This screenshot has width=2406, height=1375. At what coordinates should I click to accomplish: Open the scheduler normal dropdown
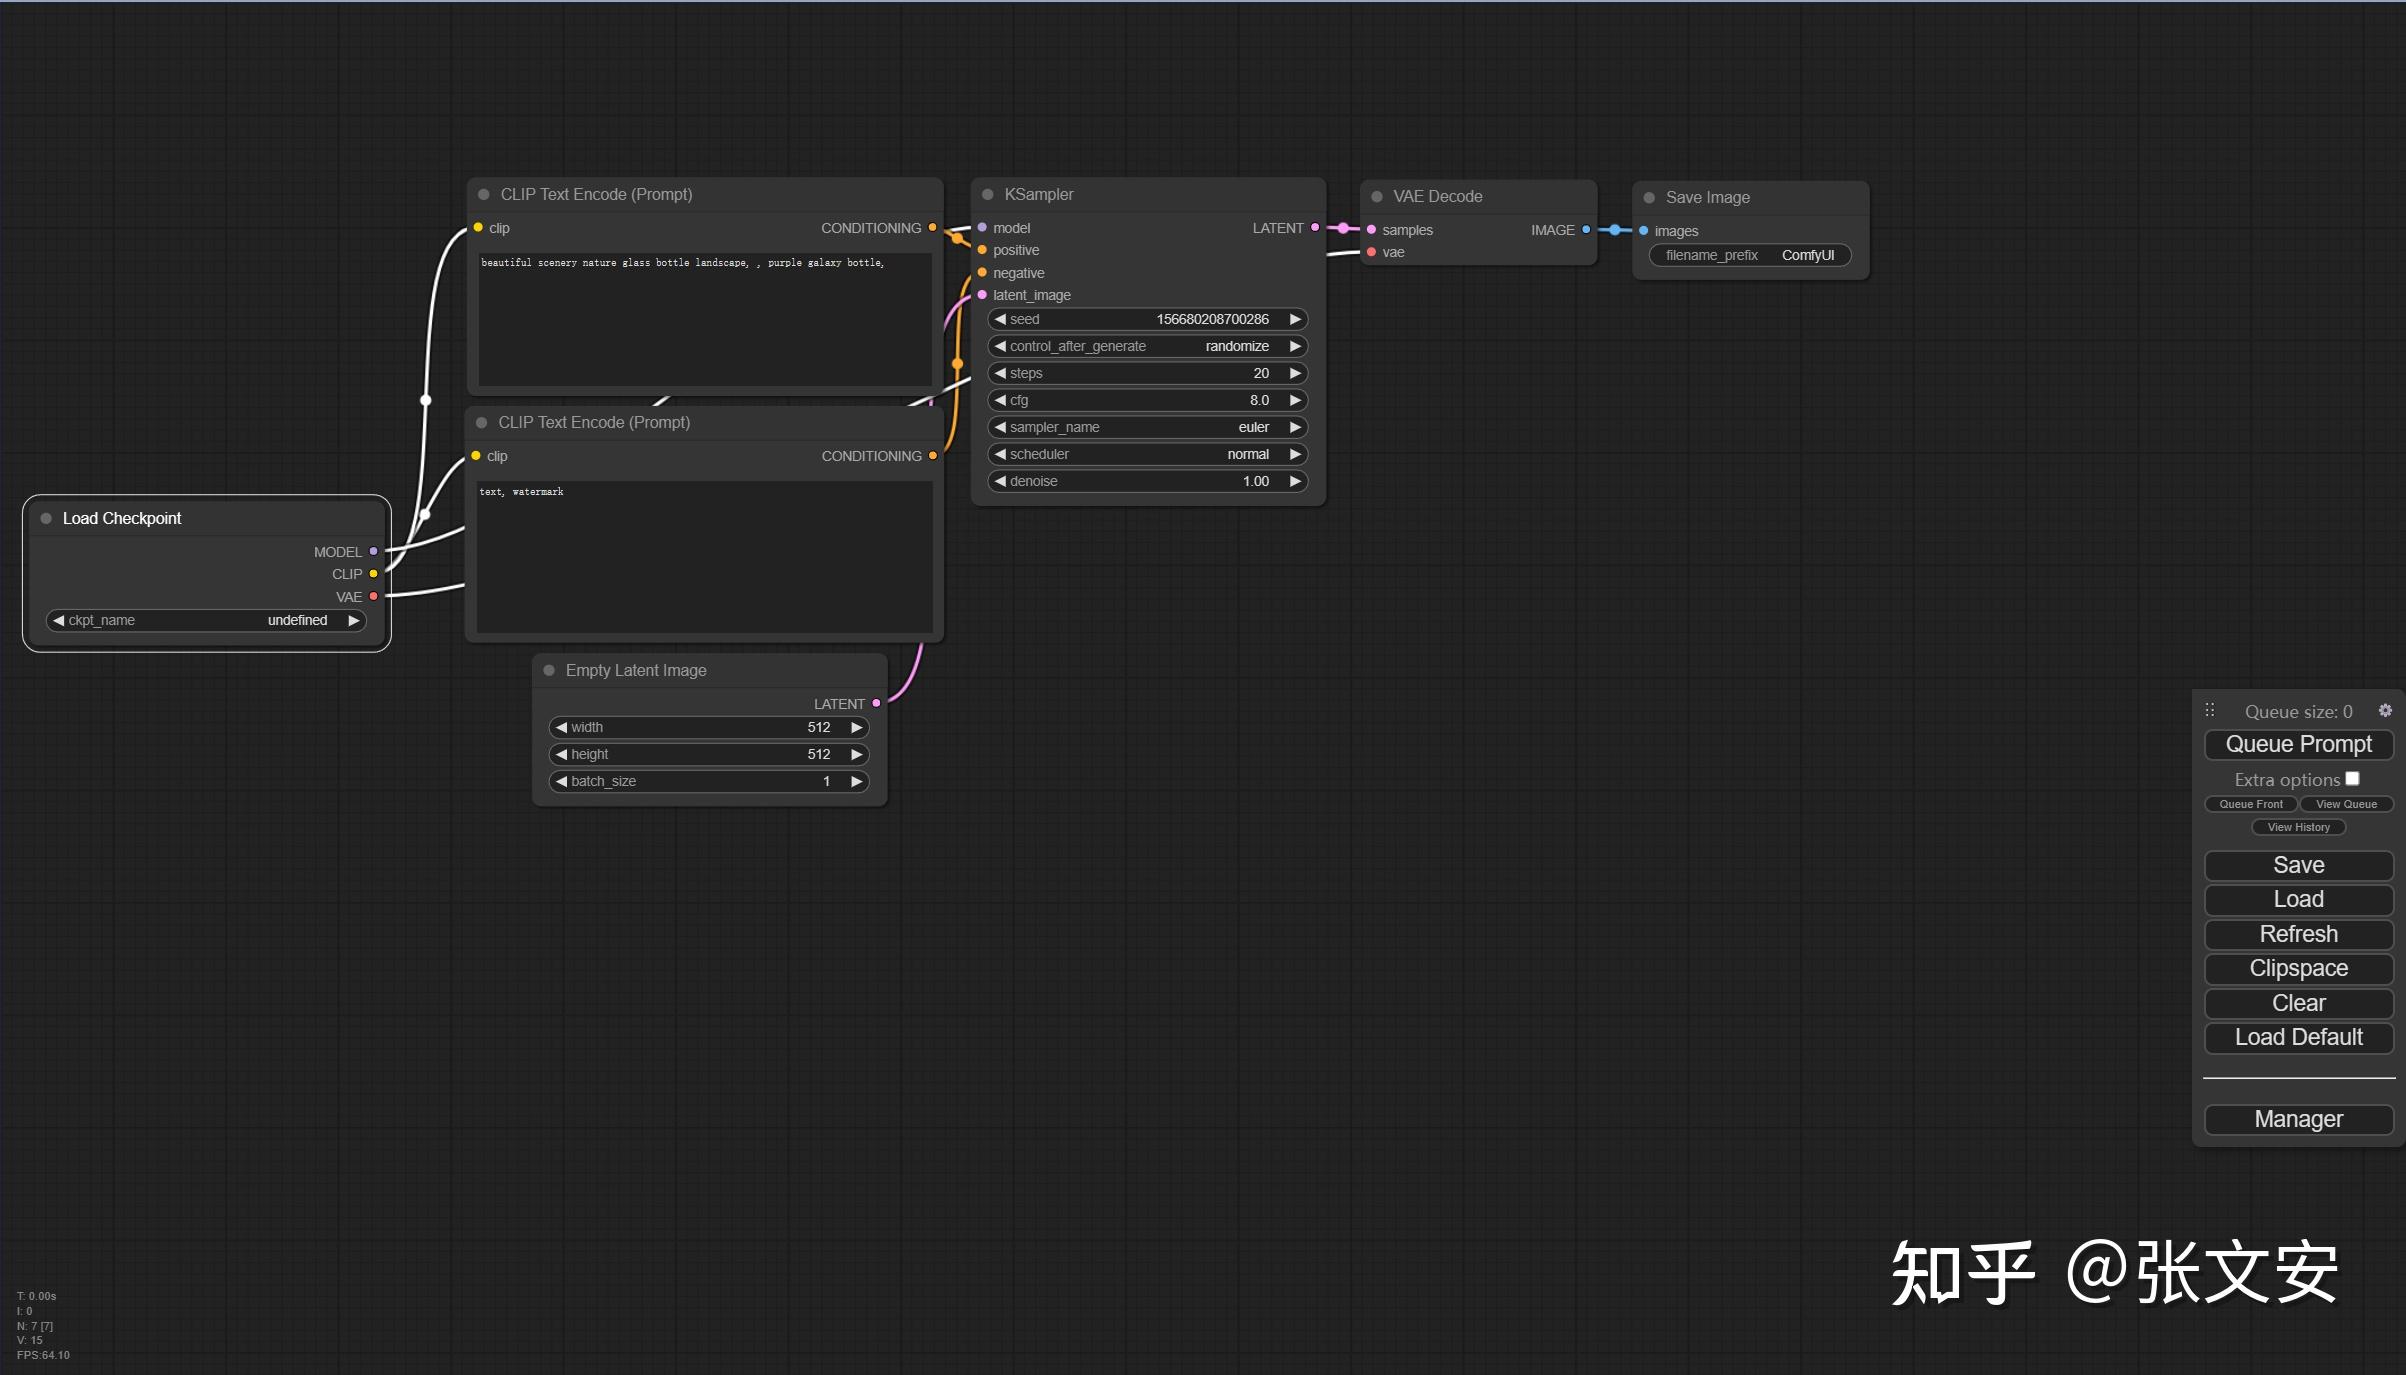click(1147, 454)
